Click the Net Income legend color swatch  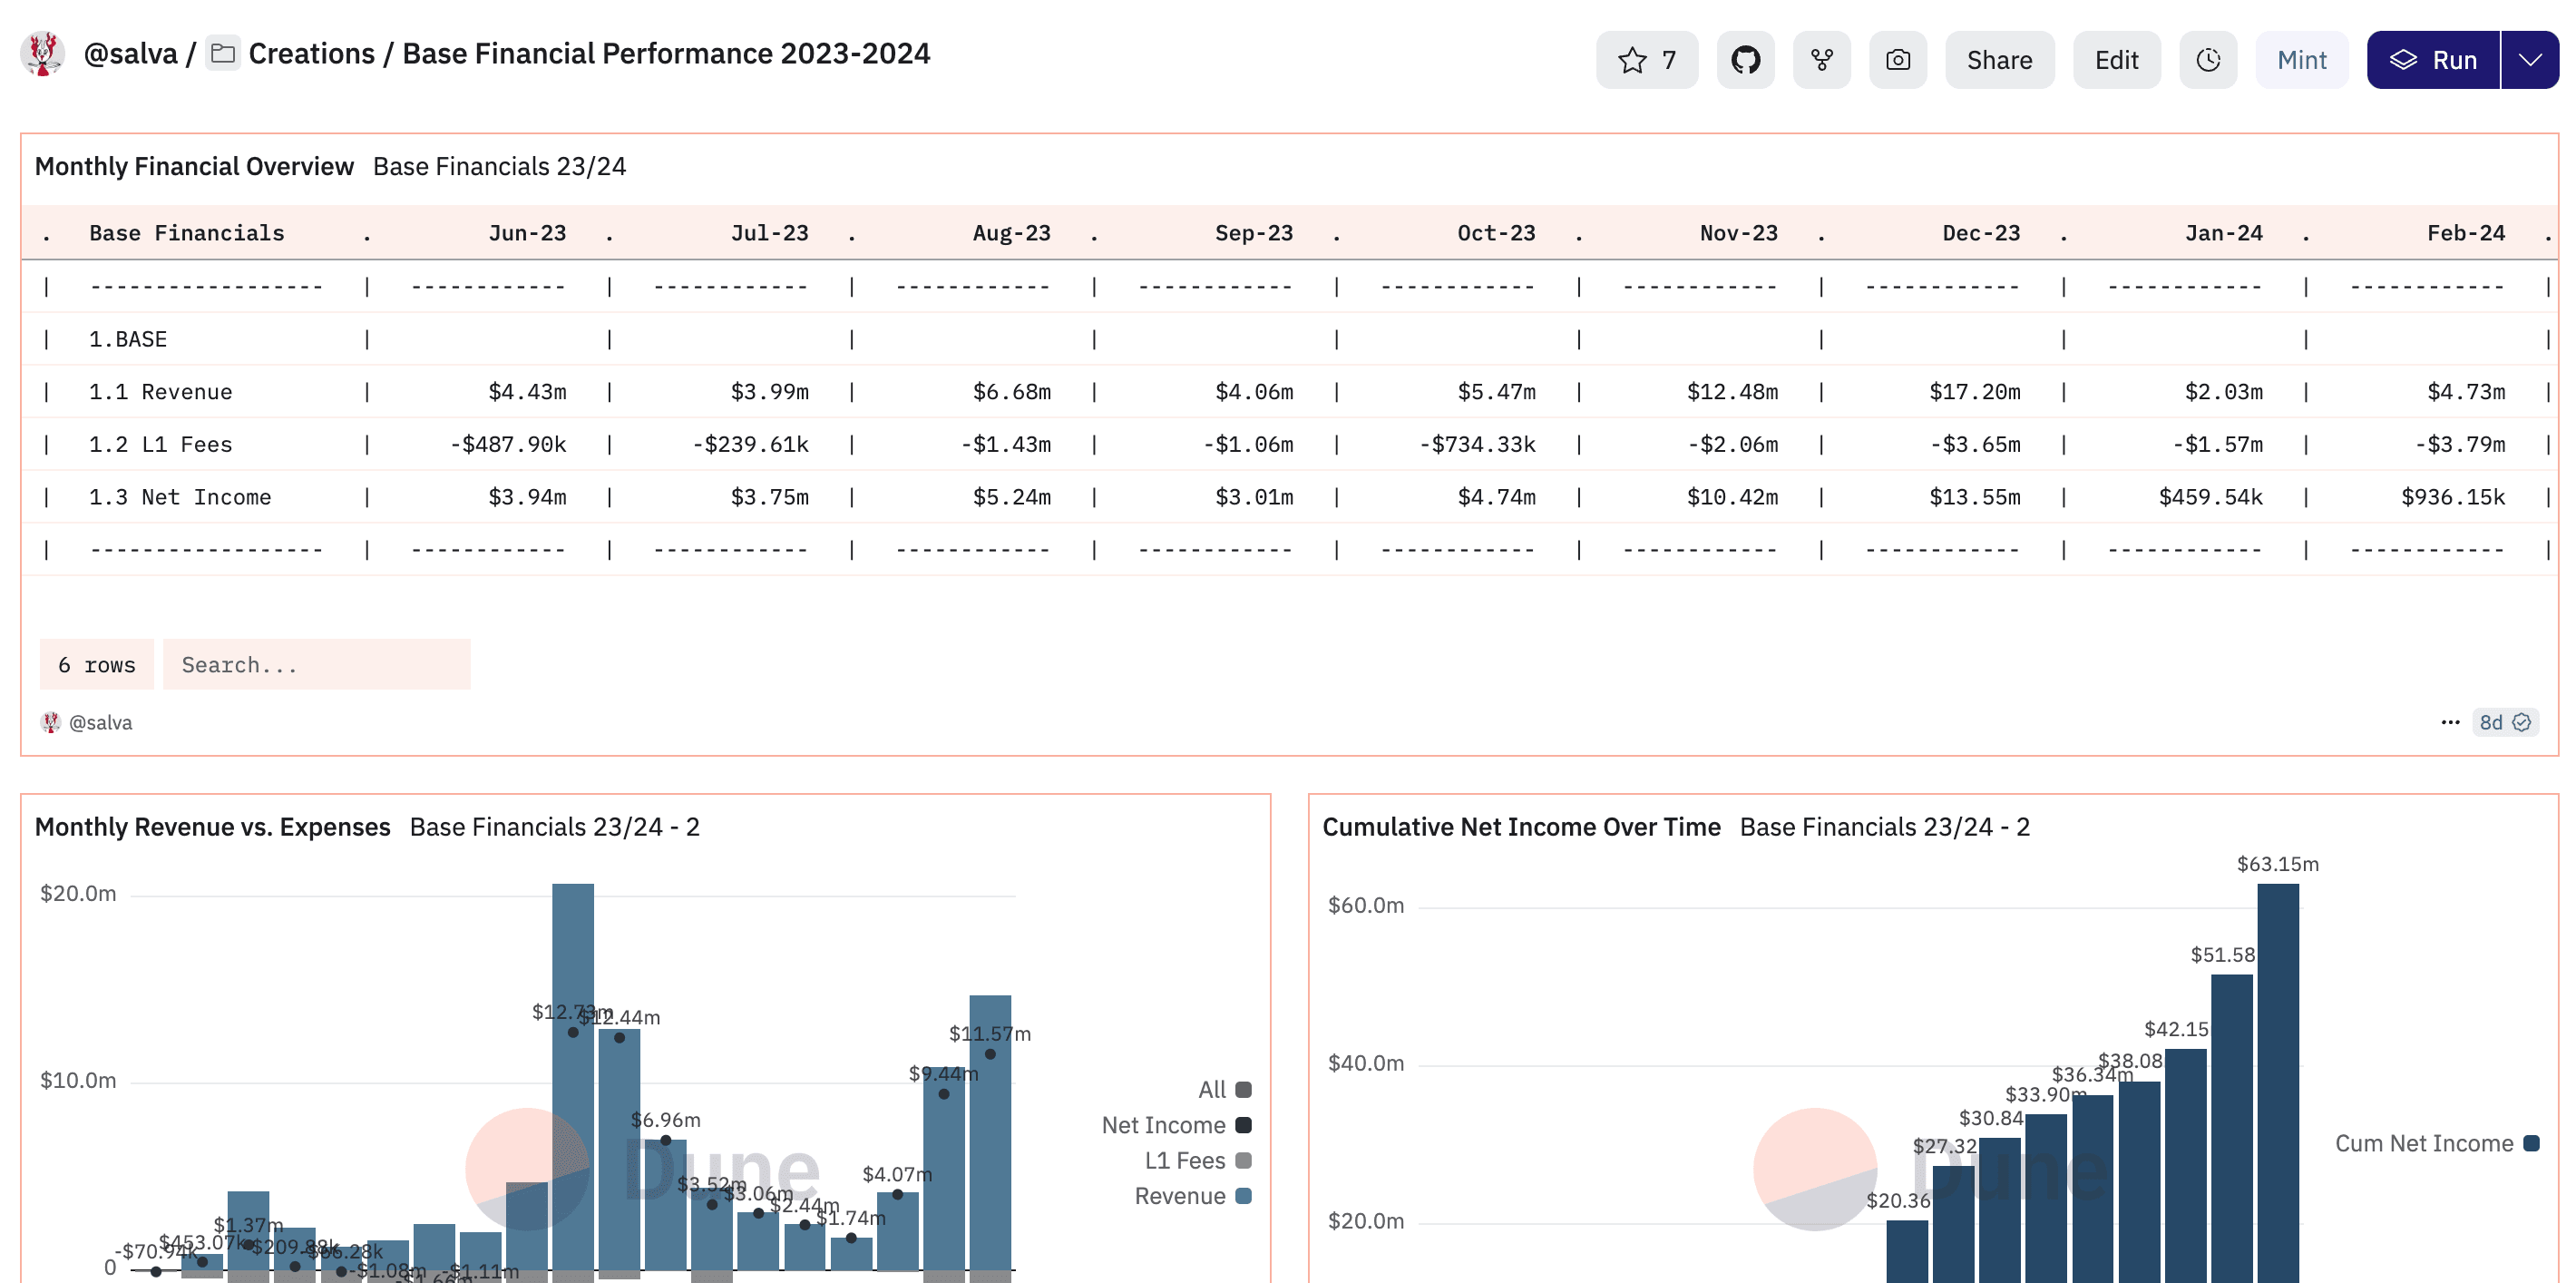(x=1243, y=1125)
